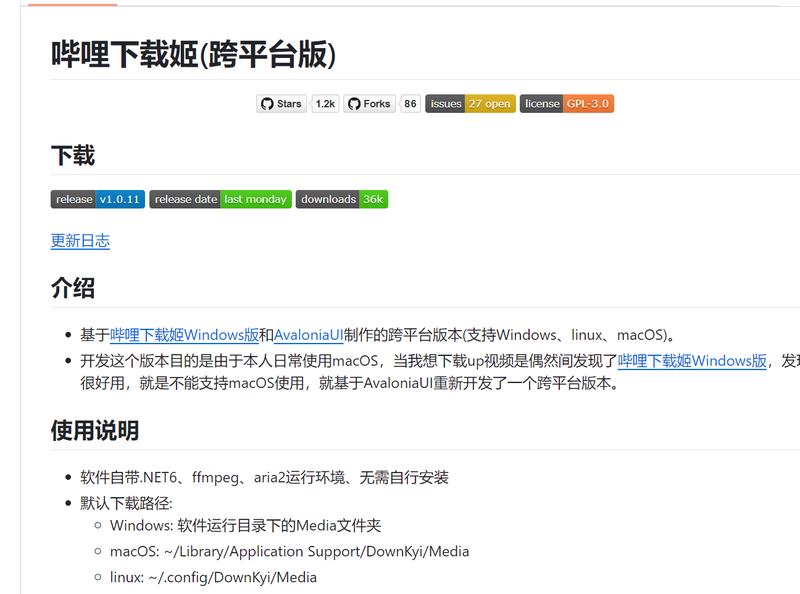
Task: Click the 默认下载路径 list item
Action: click(x=127, y=503)
